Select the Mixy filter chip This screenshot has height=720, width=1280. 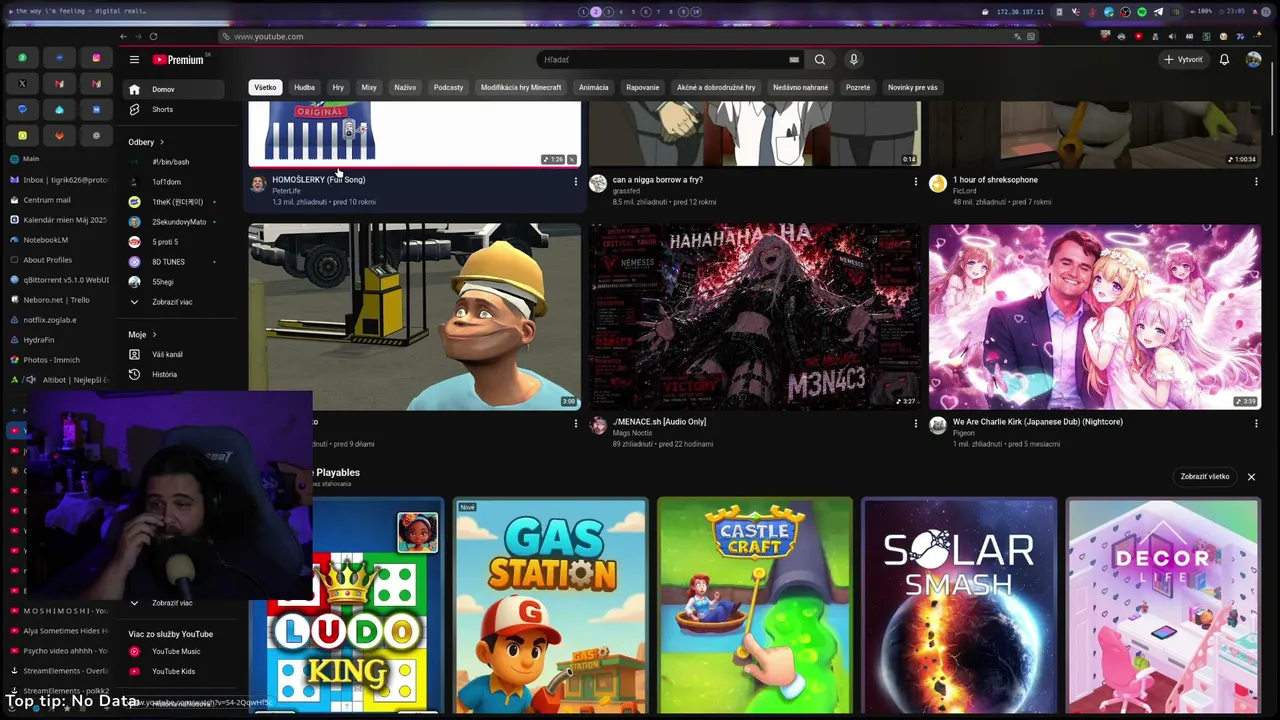pos(369,87)
